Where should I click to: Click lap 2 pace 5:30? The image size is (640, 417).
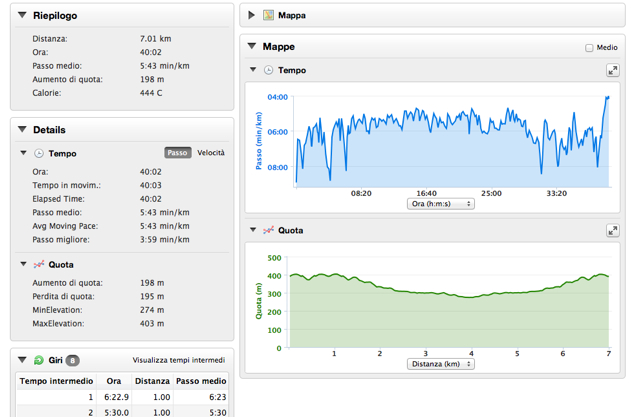[218, 413]
